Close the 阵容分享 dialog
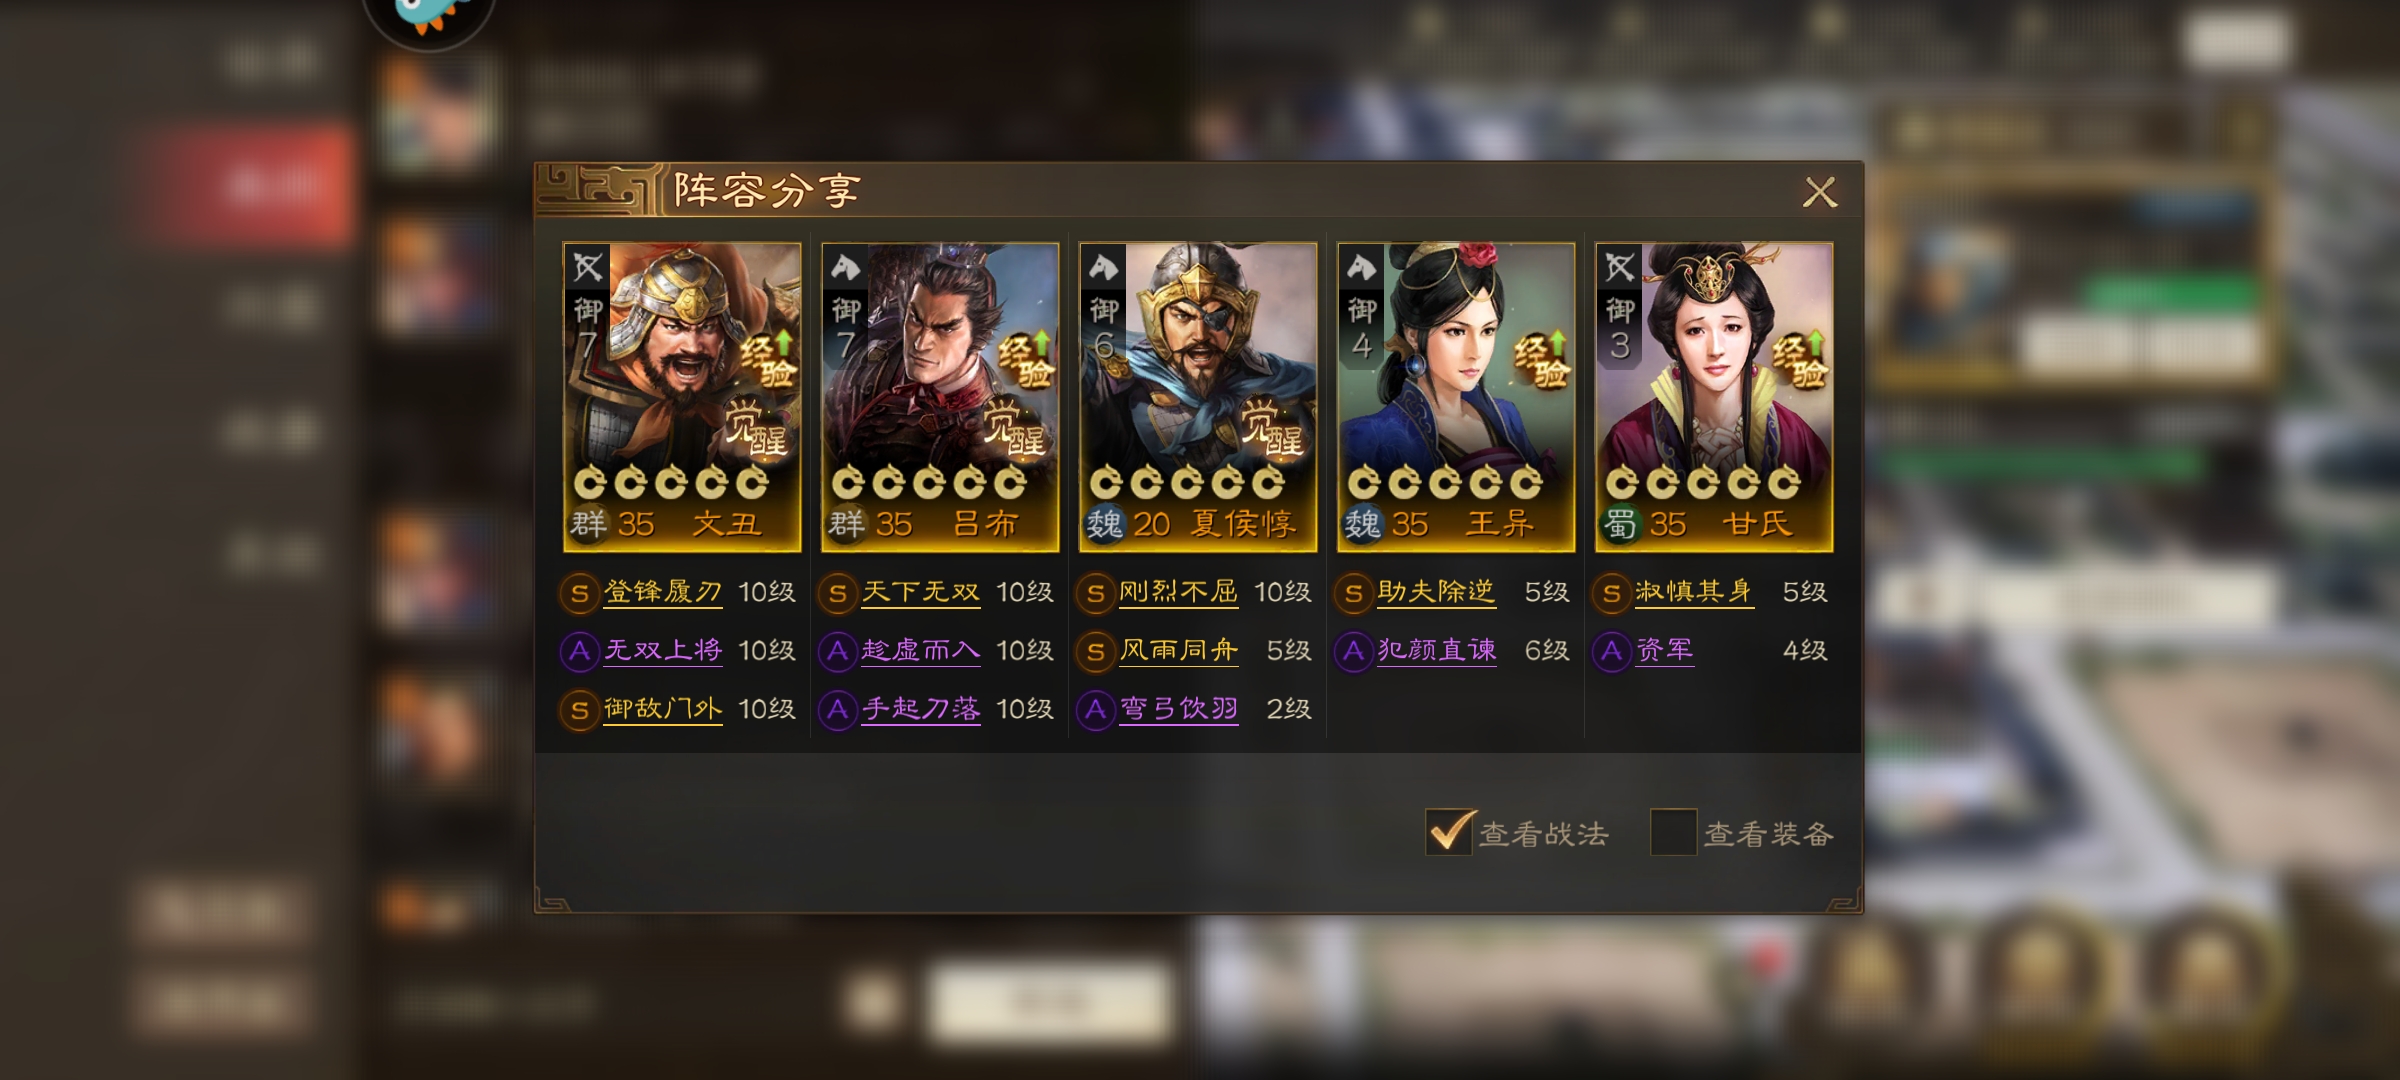 1820,191
